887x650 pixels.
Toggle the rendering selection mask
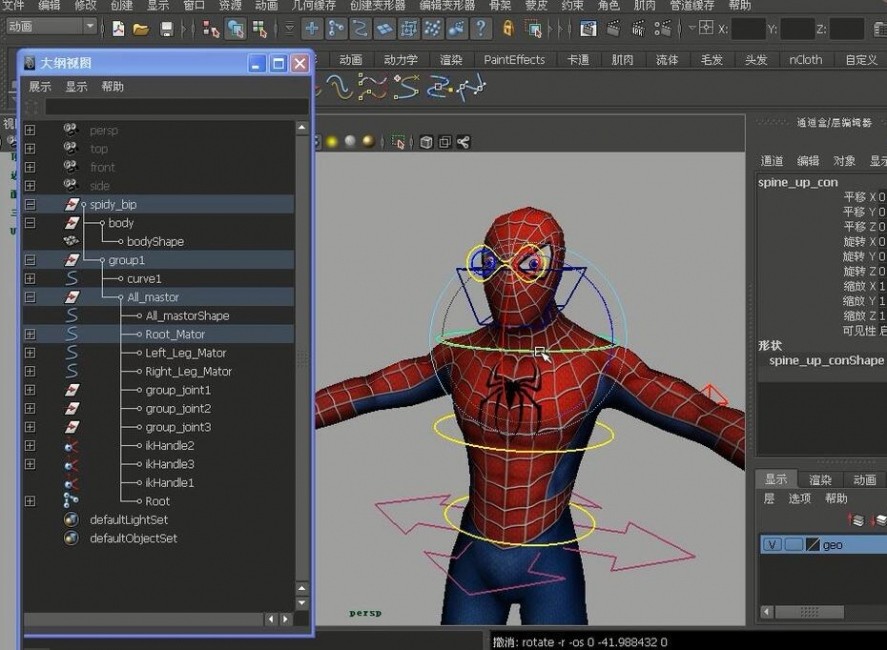pyautogui.click(x=457, y=28)
